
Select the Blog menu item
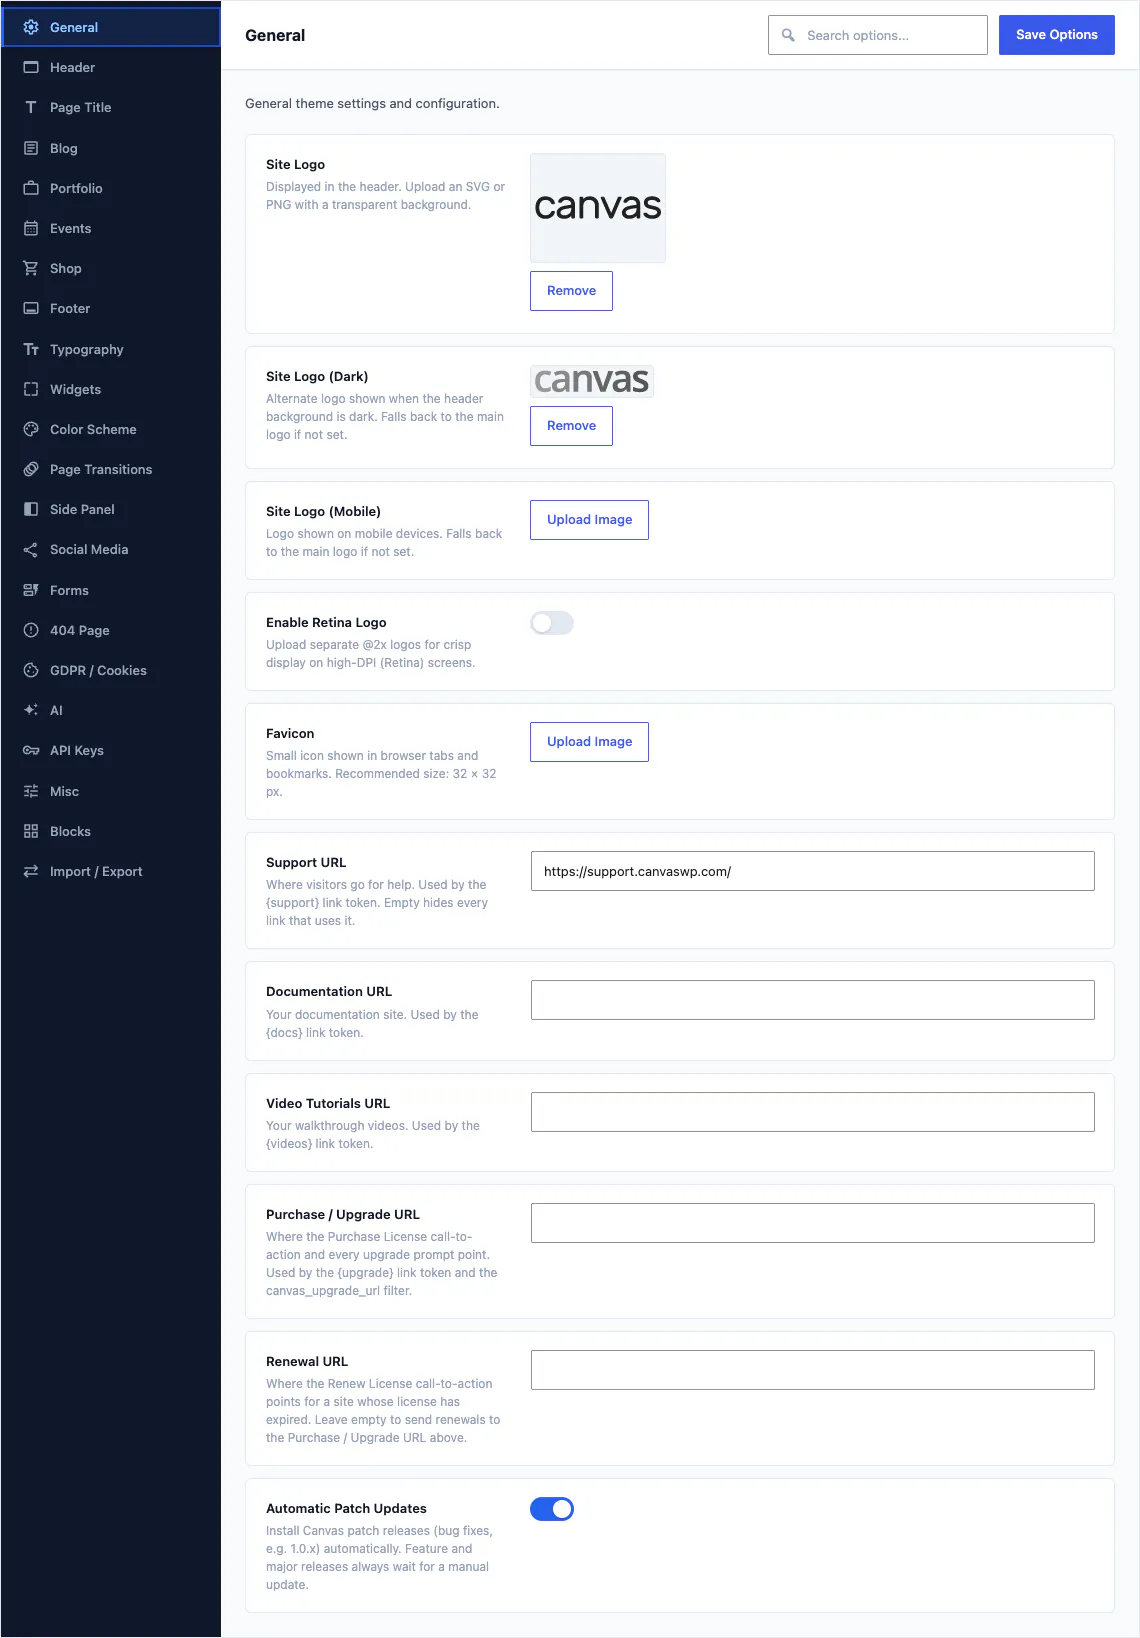110,148
